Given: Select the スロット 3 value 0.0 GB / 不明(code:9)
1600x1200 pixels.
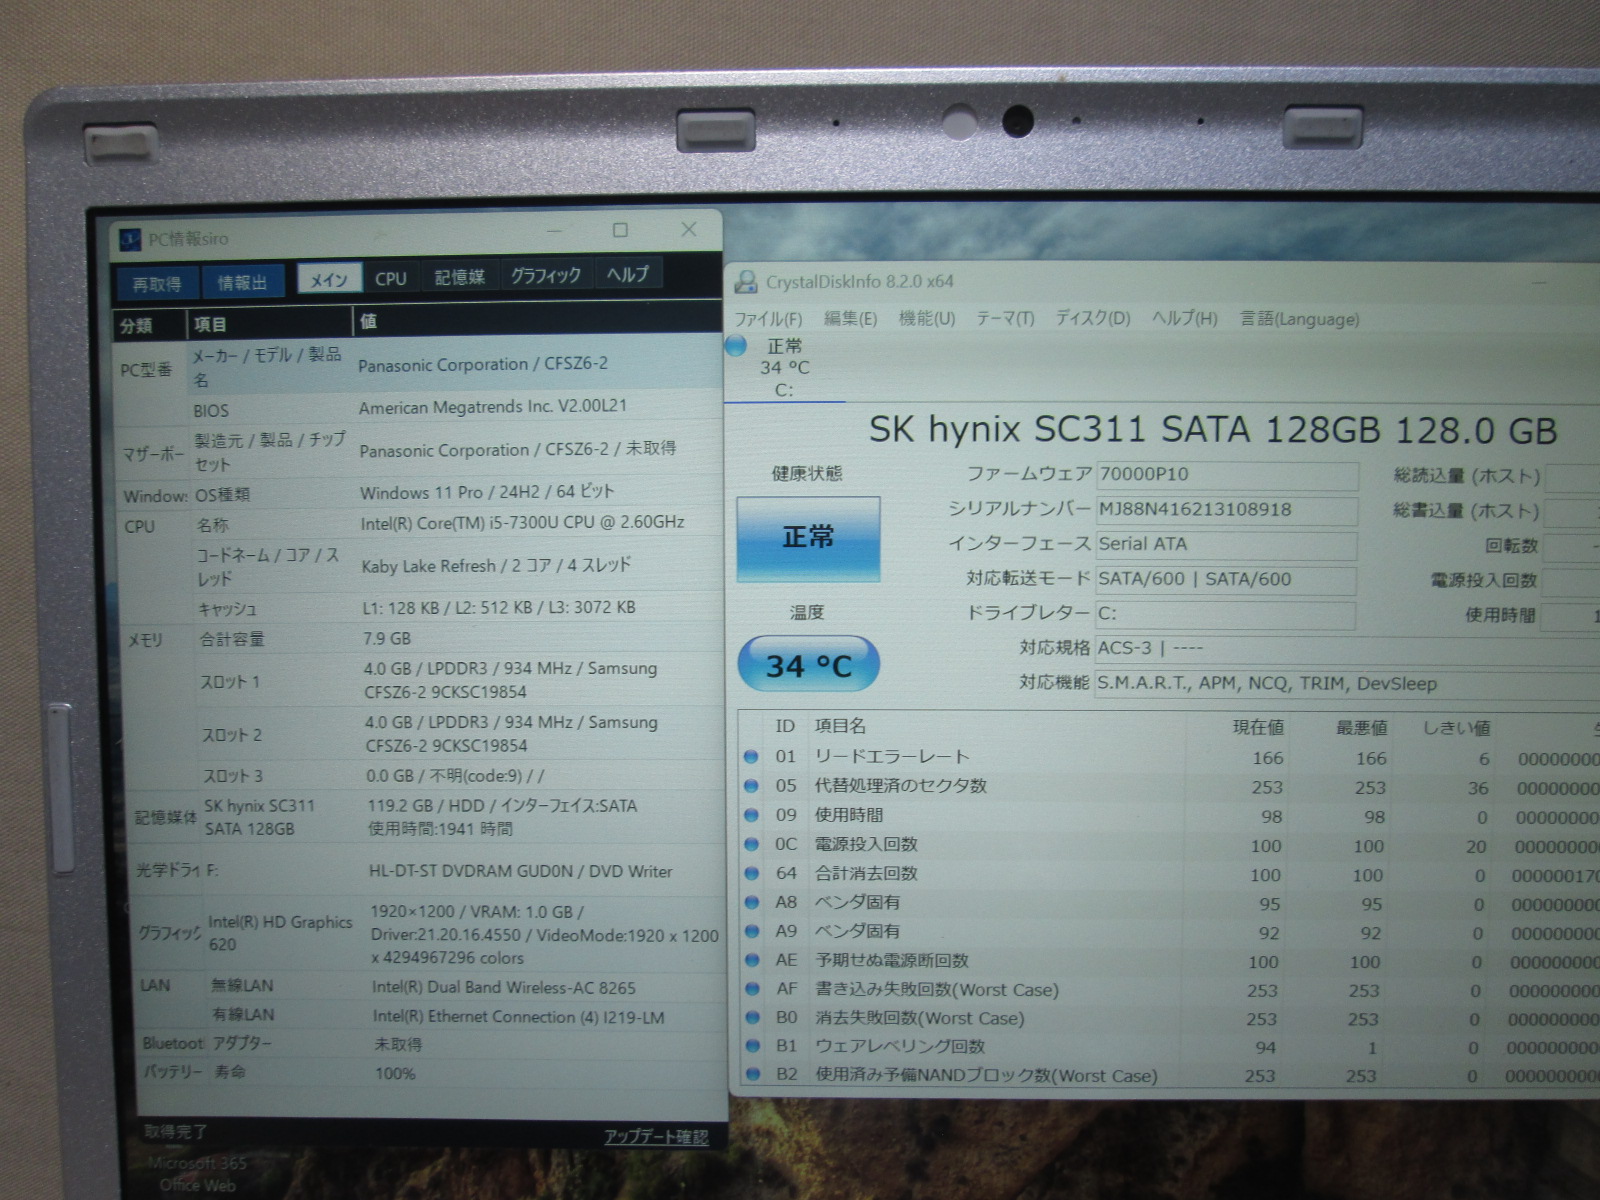Looking at the screenshot, I should tap(455, 776).
